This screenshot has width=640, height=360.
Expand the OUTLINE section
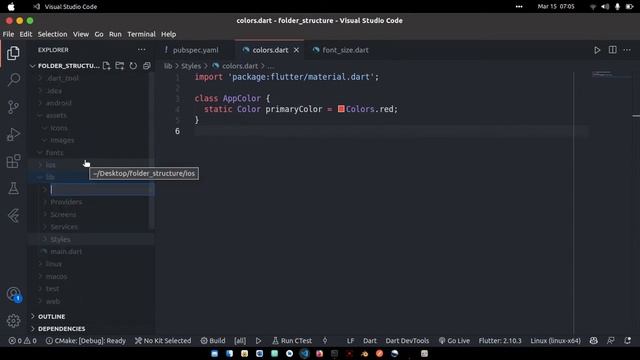tap(51, 316)
